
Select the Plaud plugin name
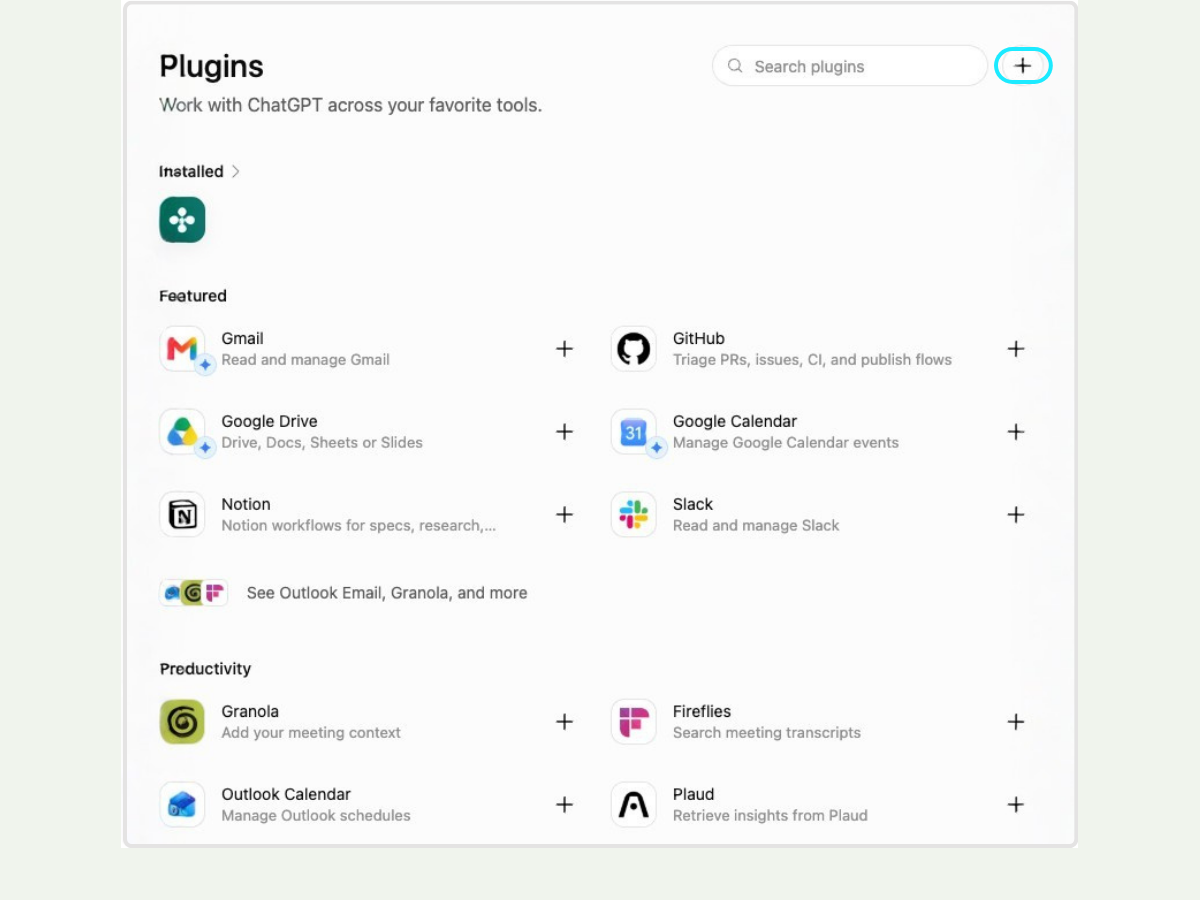(694, 795)
